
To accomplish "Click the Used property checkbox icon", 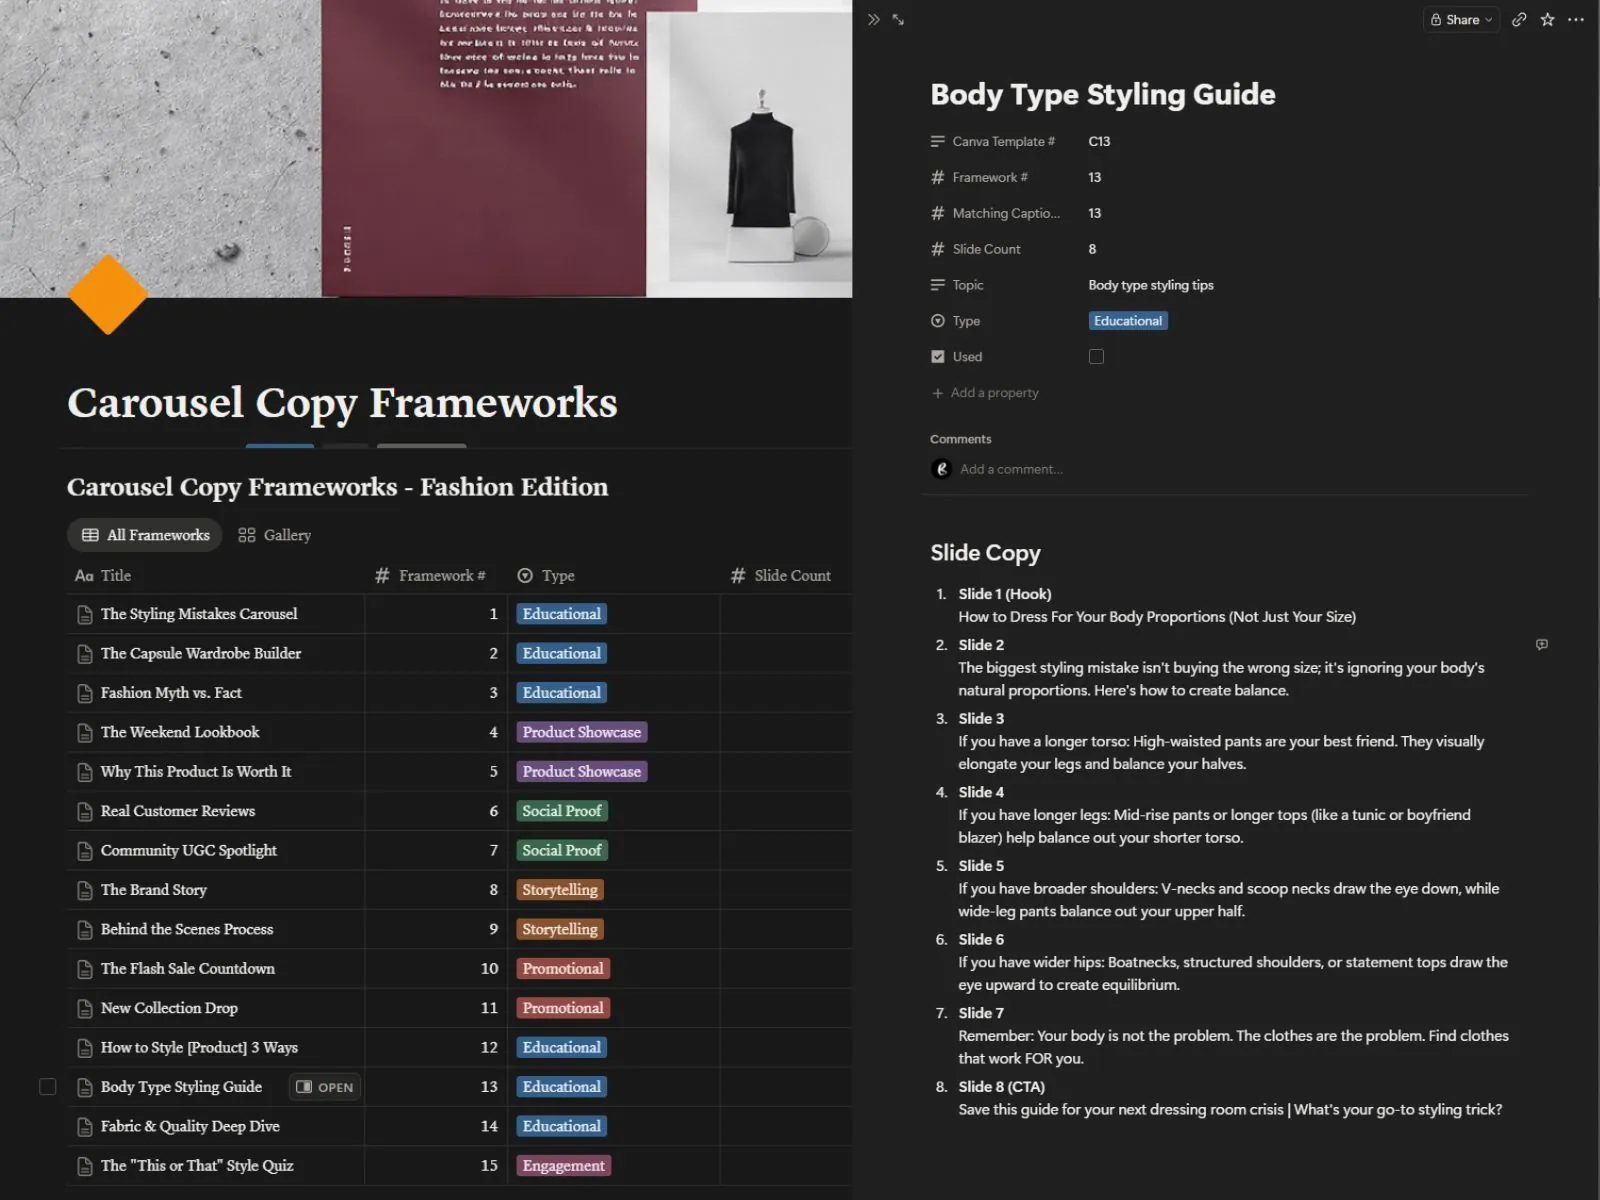I will pos(937,356).
